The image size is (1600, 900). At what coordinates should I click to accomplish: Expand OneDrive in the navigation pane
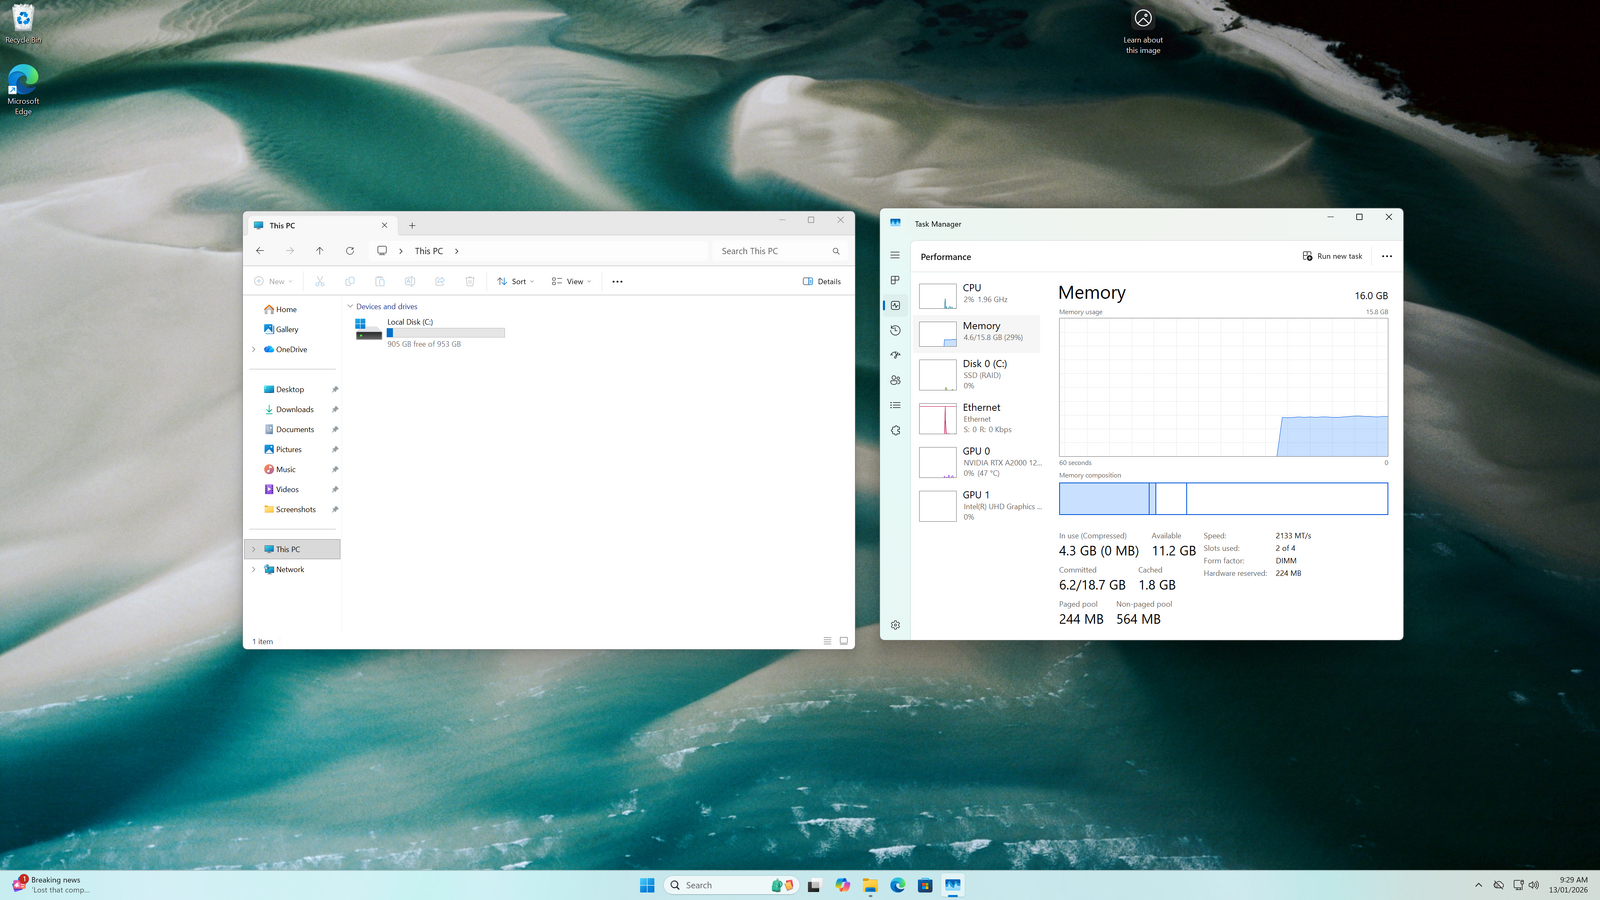(254, 349)
